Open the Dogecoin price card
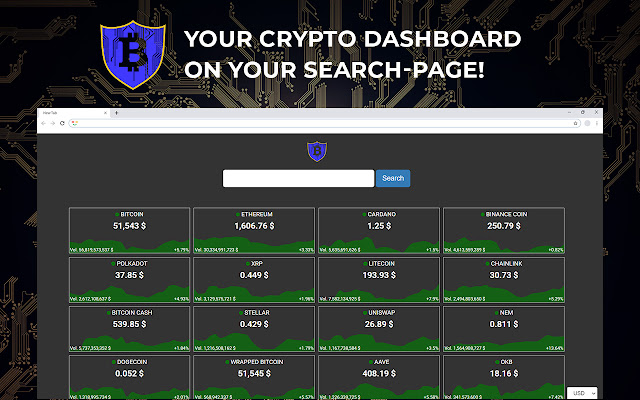640x400 pixels. pyautogui.click(x=130, y=378)
